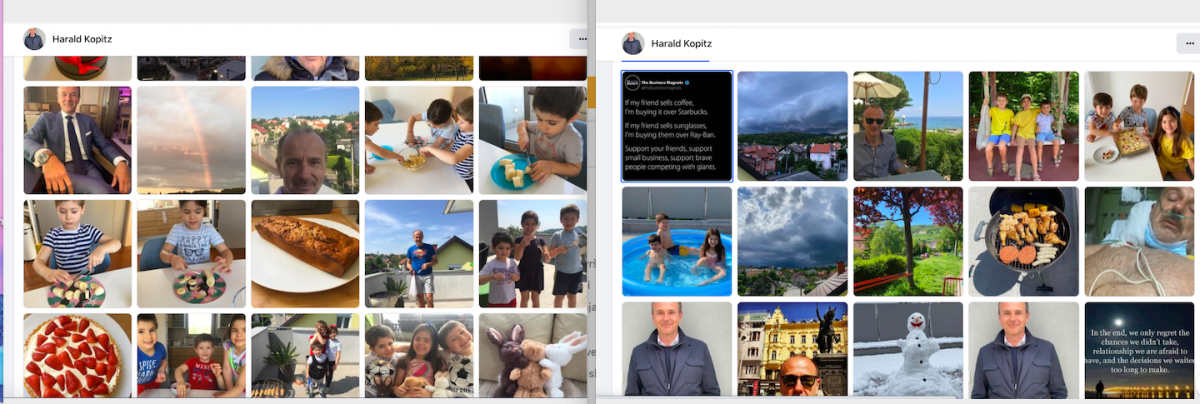Open the stuffed bunny toys photo
Viewport: 1200px width, 404px height.
pyautogui.click(x=533, y=355)
